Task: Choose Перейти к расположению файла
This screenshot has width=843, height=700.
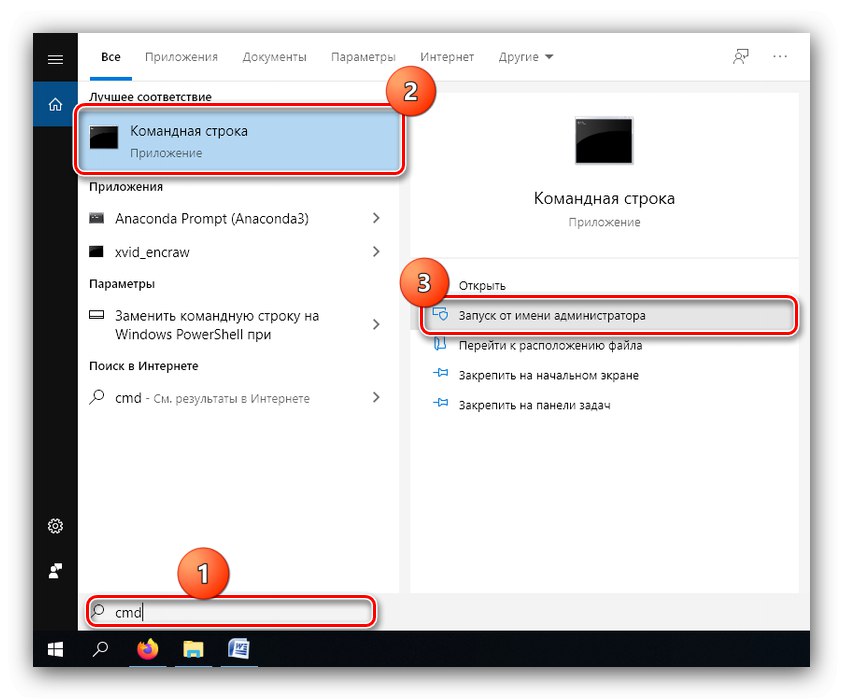Action: (551, 345)
